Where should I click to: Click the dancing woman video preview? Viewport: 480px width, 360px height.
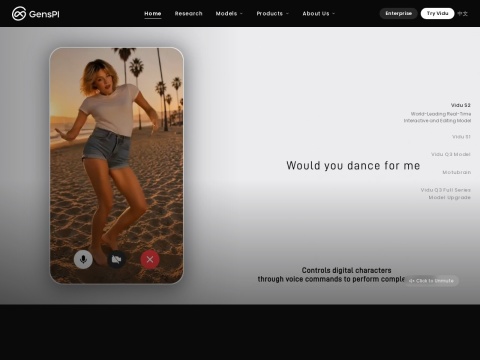point(117,166)
